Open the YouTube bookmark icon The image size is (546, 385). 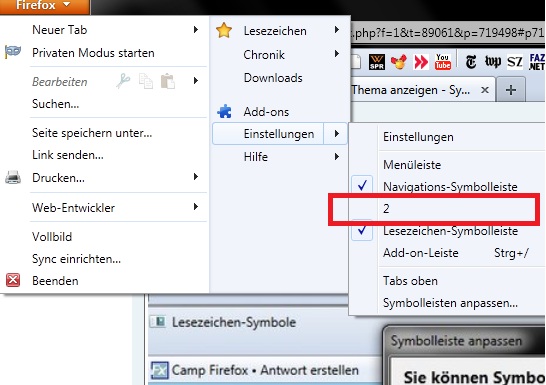click(443, 62)
